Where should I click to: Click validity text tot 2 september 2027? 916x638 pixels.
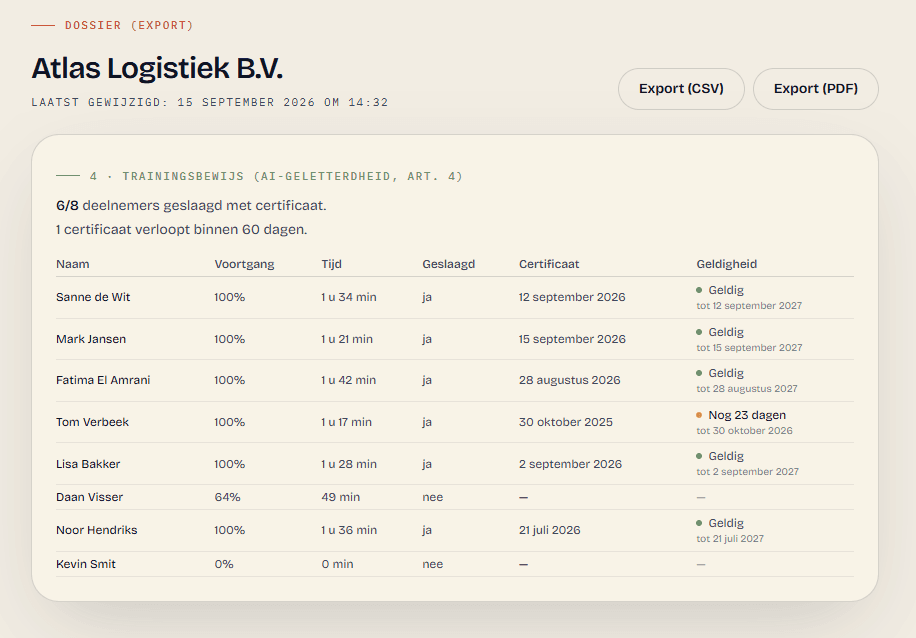747,471
